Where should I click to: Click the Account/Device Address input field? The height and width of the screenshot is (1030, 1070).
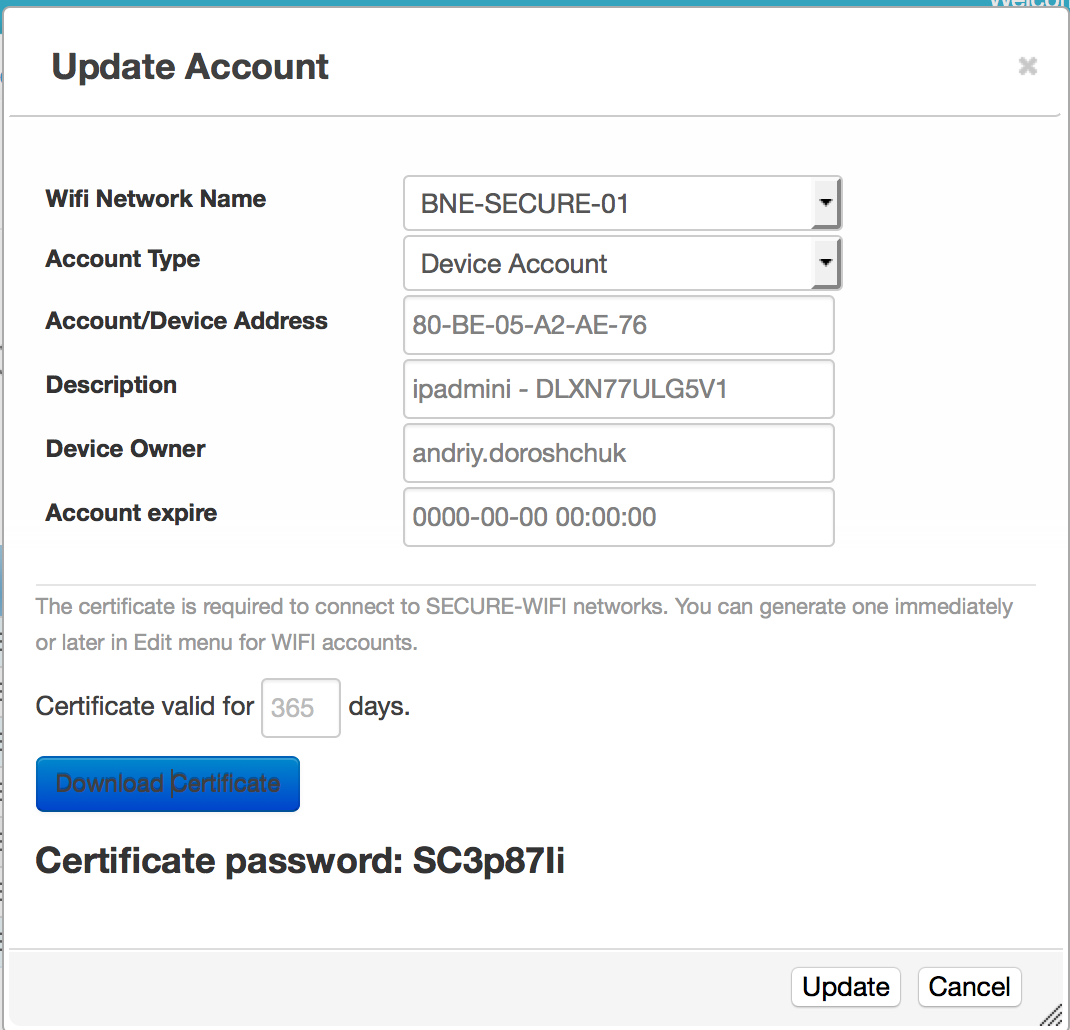tap(618, 325)
